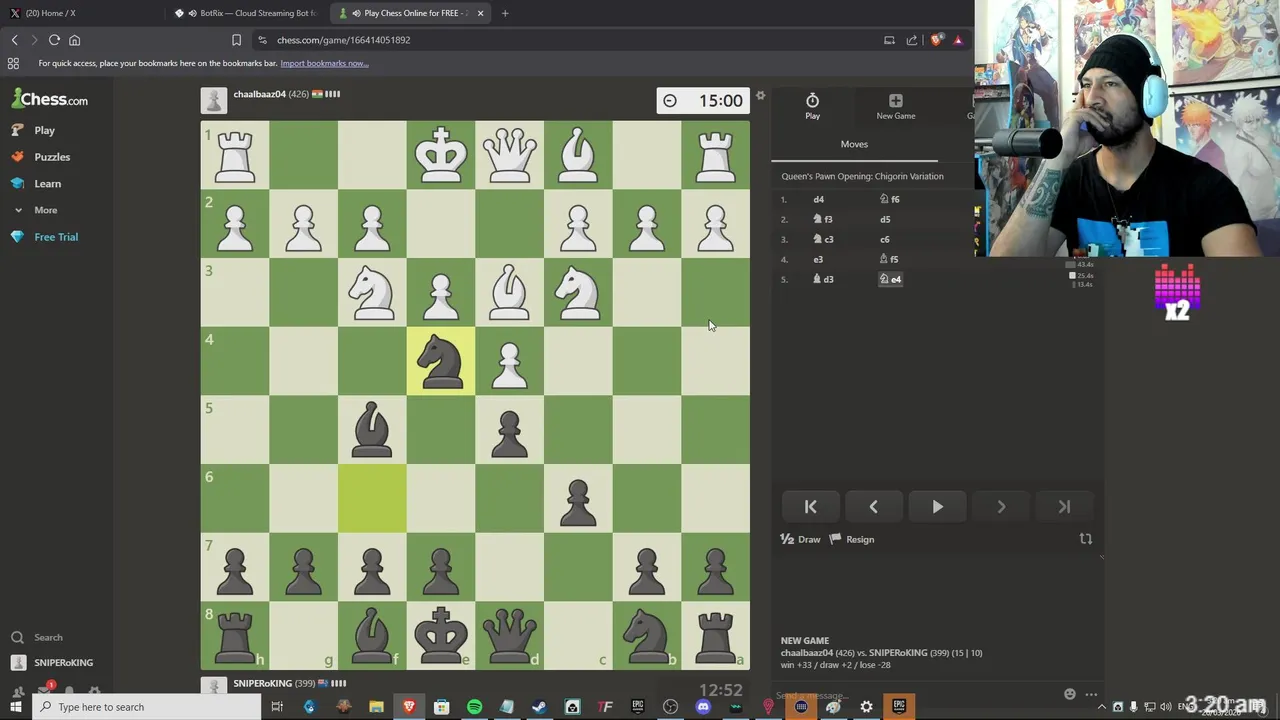This screenshot has height=720, width=1280.
Task: Click Brave Shields lion icon in address bar
Action: coord(936,40)
